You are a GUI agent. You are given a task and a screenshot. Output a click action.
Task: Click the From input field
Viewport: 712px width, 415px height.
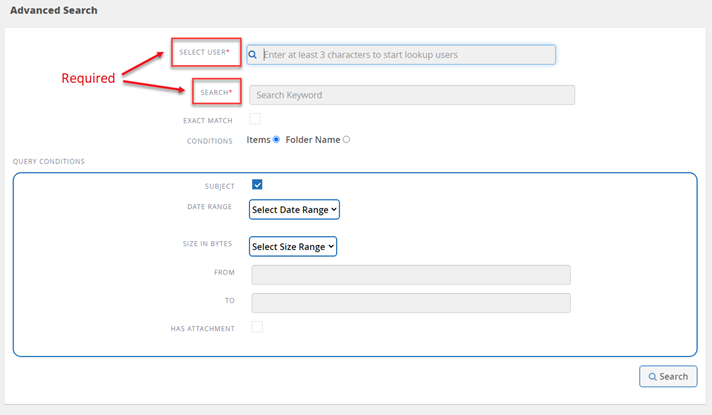(x=411, y=275)
